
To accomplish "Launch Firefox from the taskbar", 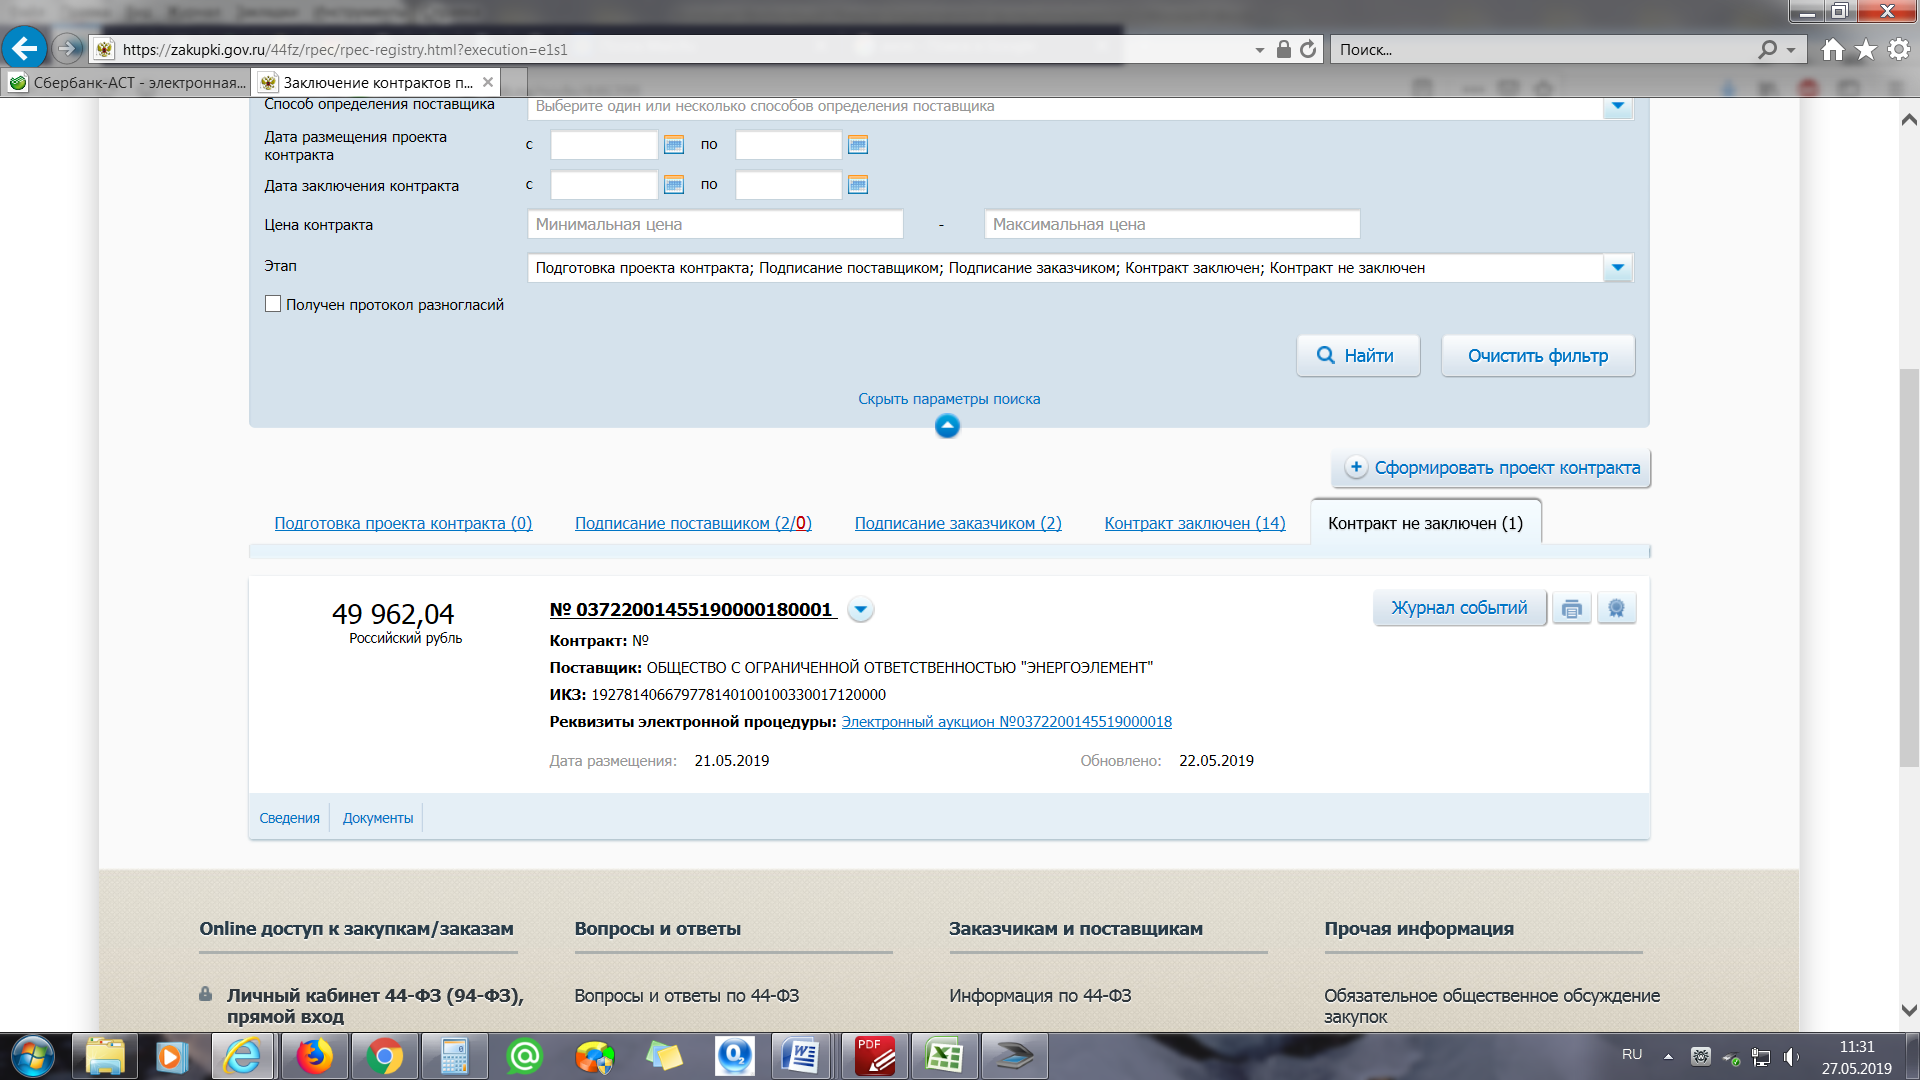I will pos(314,1056).
